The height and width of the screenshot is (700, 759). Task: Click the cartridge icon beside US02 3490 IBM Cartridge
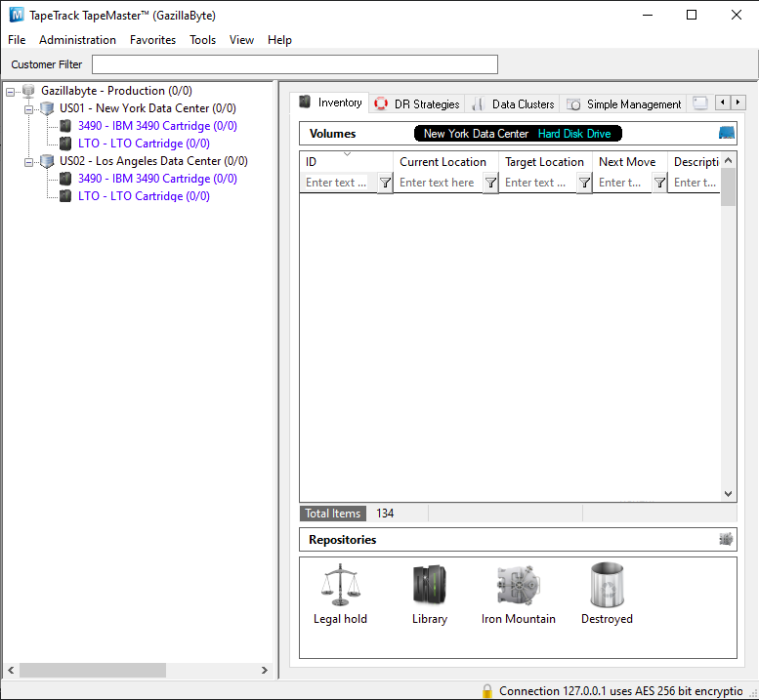(65, 179)
